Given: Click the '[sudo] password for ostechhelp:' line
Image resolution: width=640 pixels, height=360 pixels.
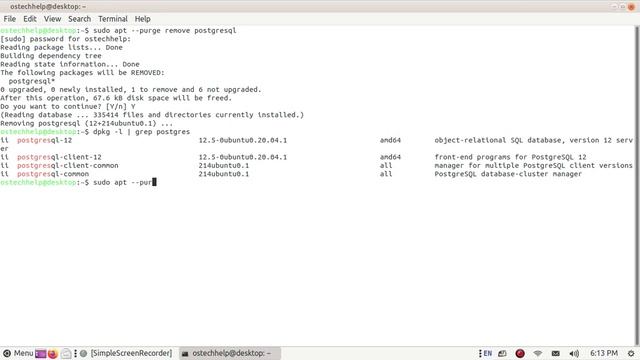Looking at the screenshot, I should tap(66, 39).
